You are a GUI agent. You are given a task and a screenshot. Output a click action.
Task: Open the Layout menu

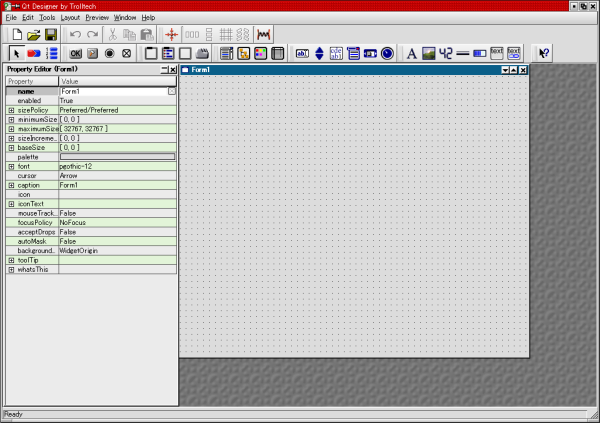(x=69, y=18)
